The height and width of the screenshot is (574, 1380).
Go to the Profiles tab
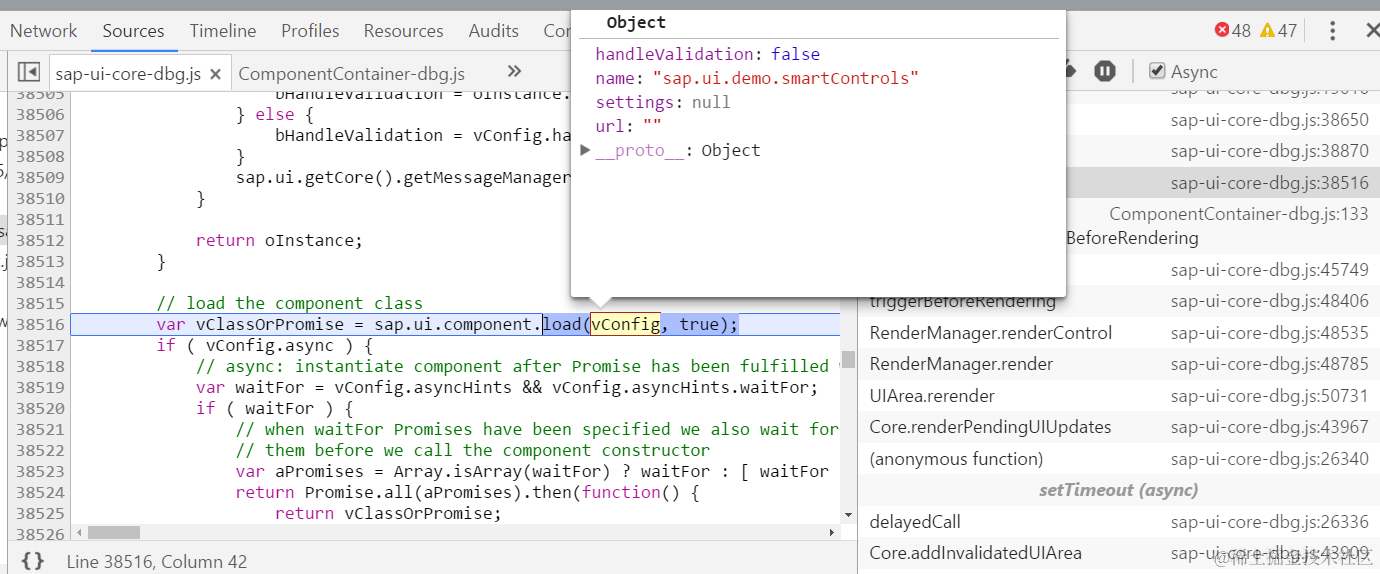(x=310, y=31)
